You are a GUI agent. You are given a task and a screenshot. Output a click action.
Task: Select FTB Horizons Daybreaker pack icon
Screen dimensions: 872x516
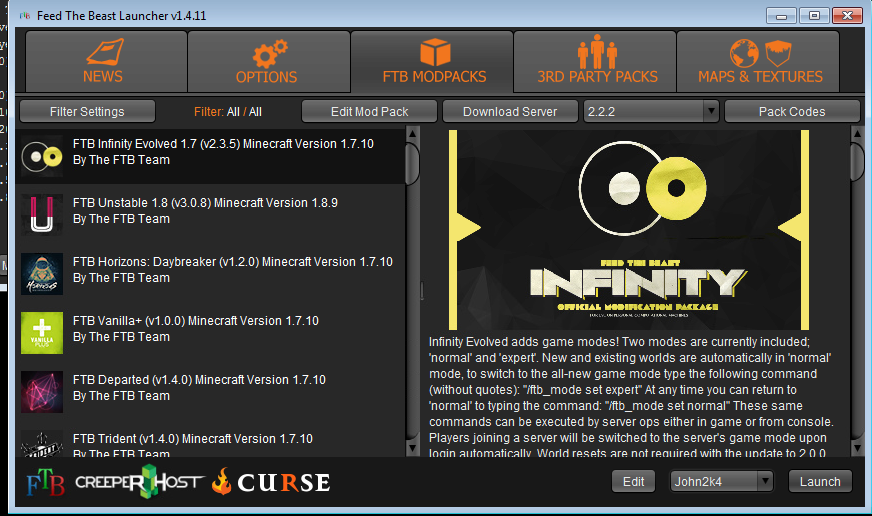click(x=42, y=274)
